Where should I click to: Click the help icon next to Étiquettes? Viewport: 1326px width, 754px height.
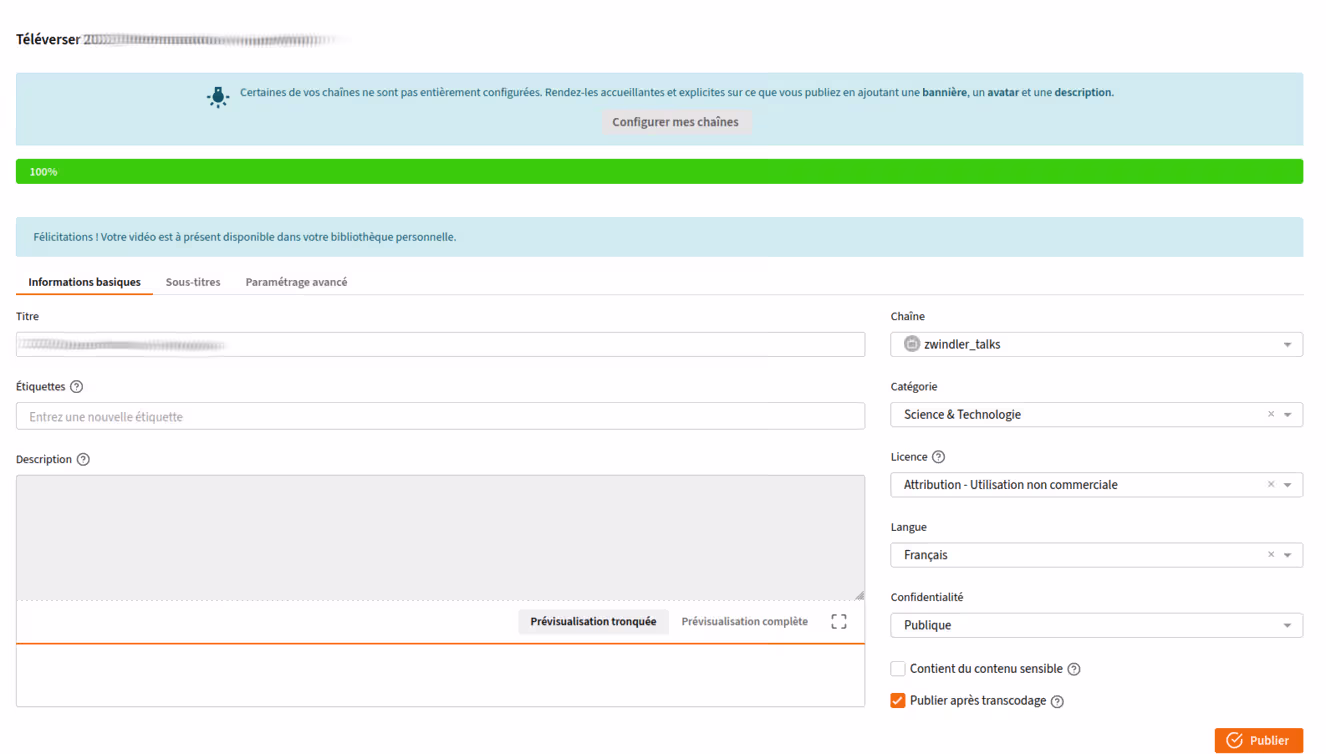pyautogui.click(x=77, y=387)
